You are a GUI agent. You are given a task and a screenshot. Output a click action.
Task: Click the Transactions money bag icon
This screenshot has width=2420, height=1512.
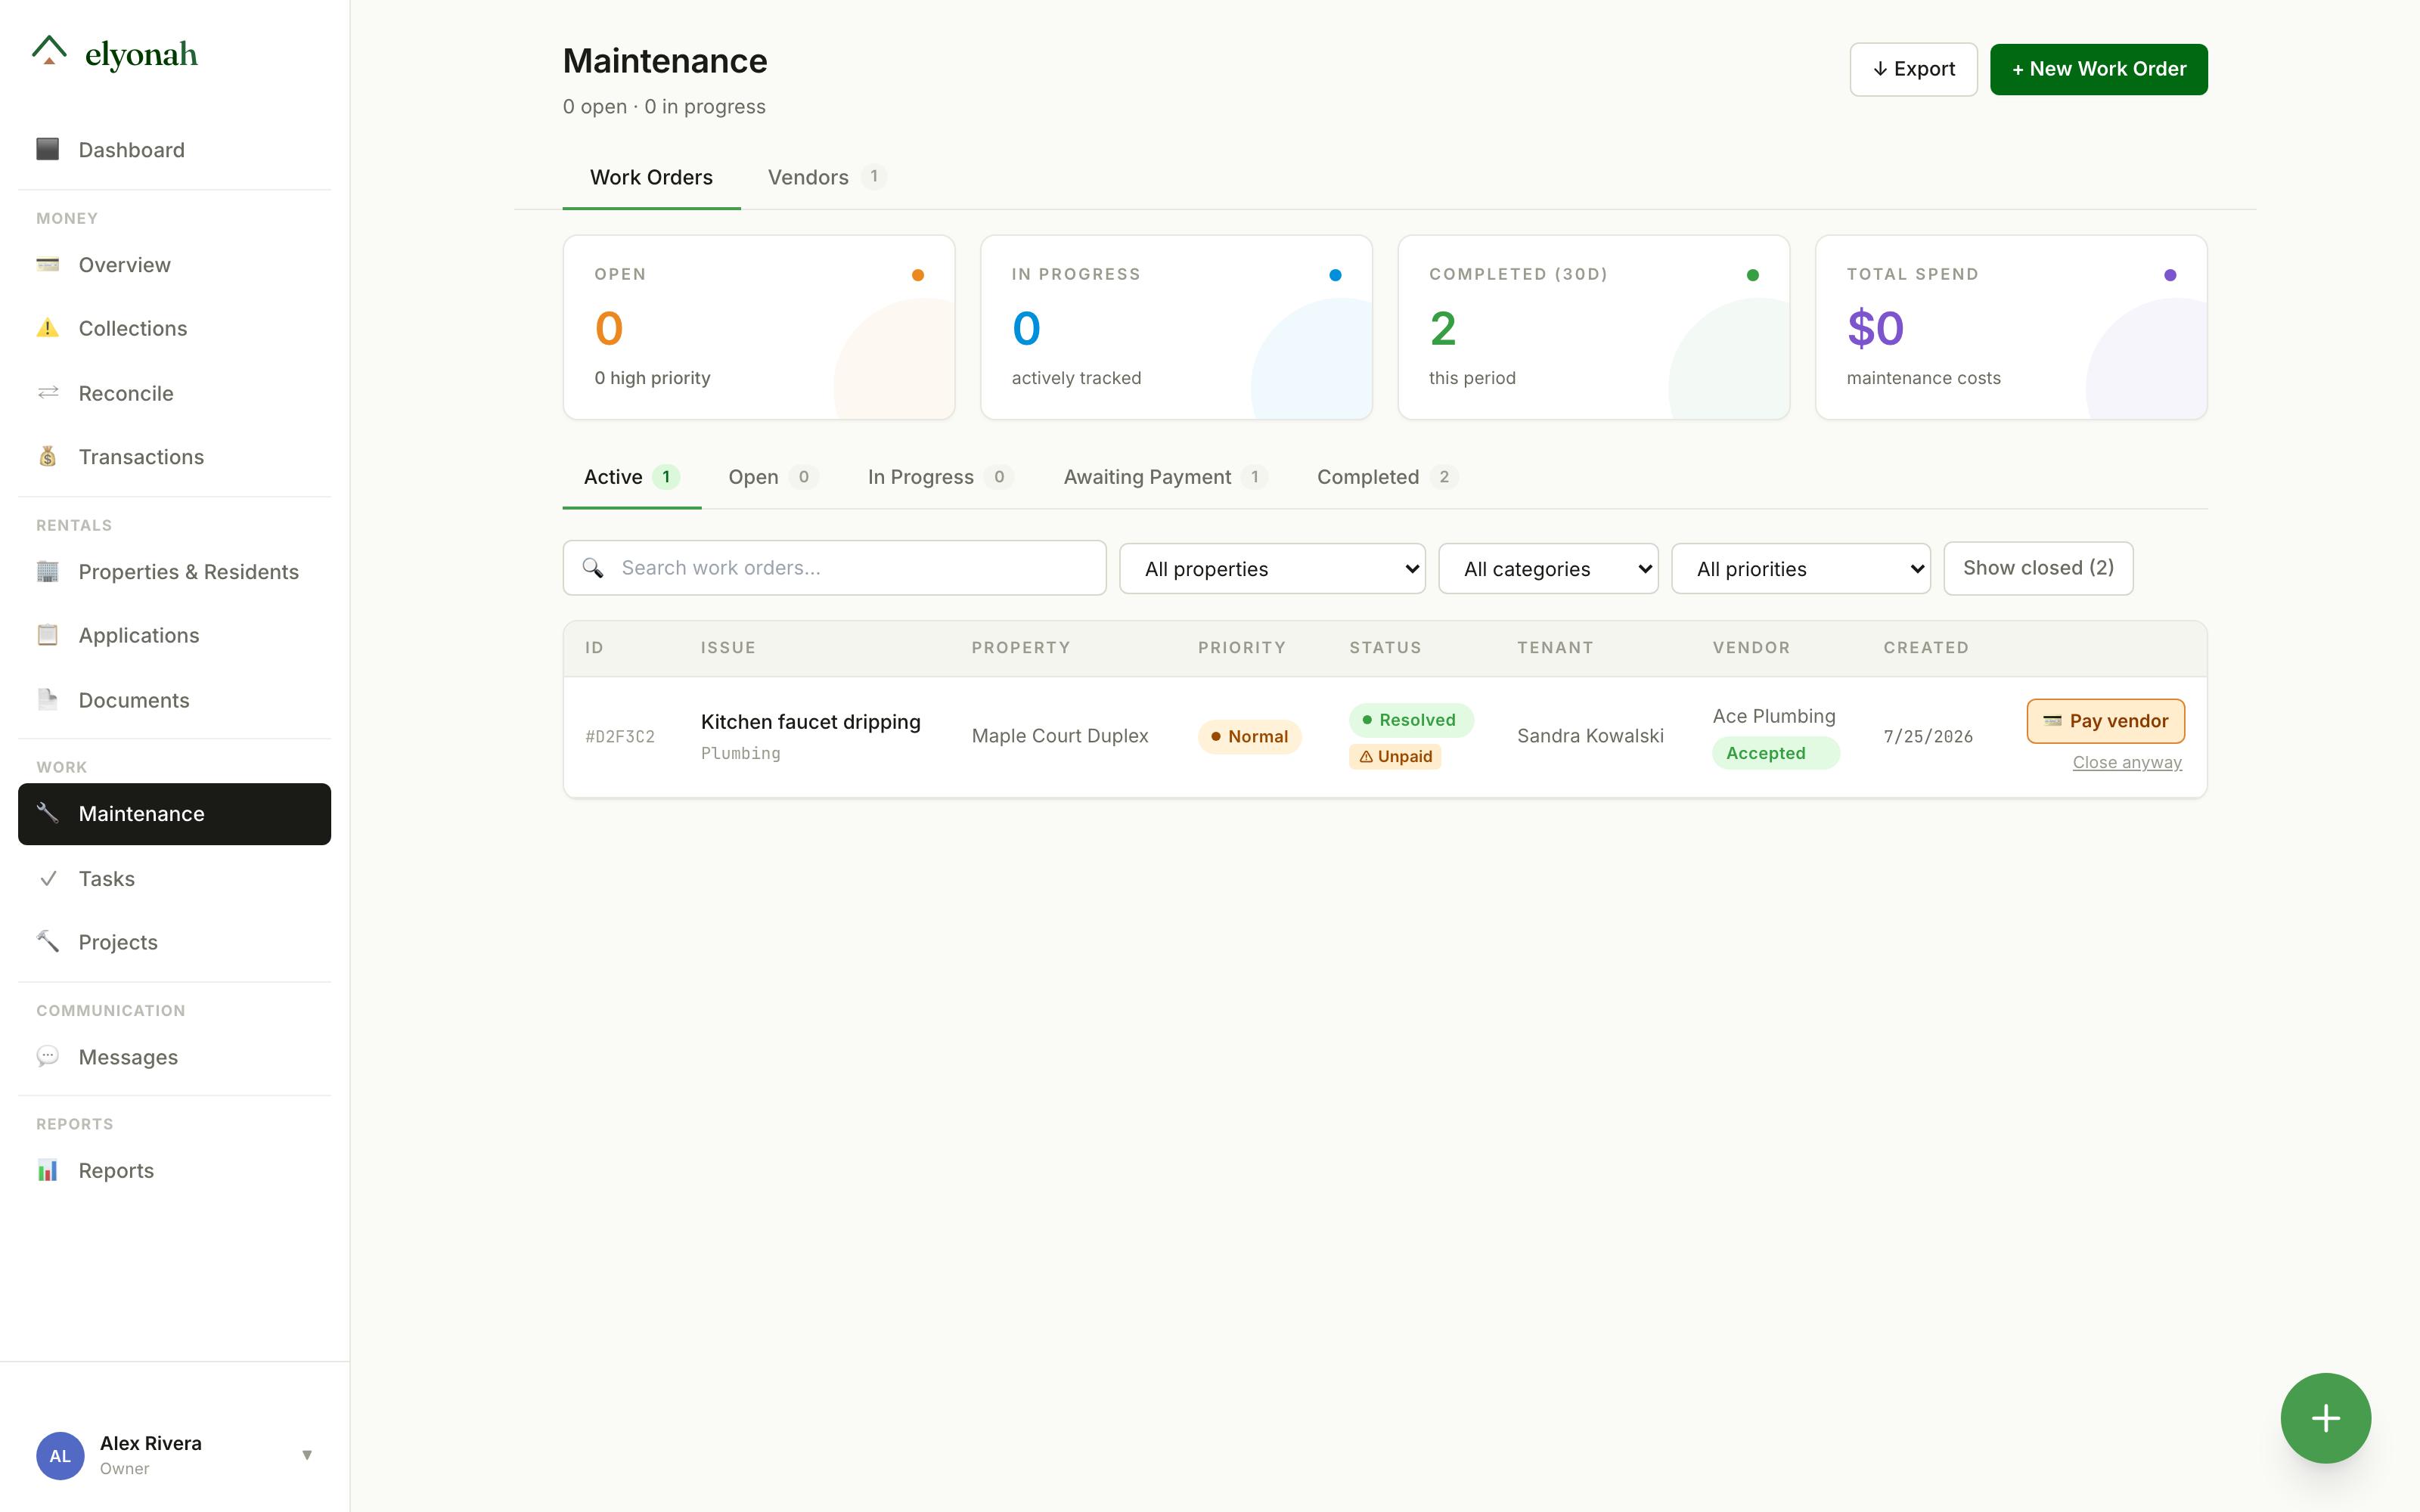(48, 457)
